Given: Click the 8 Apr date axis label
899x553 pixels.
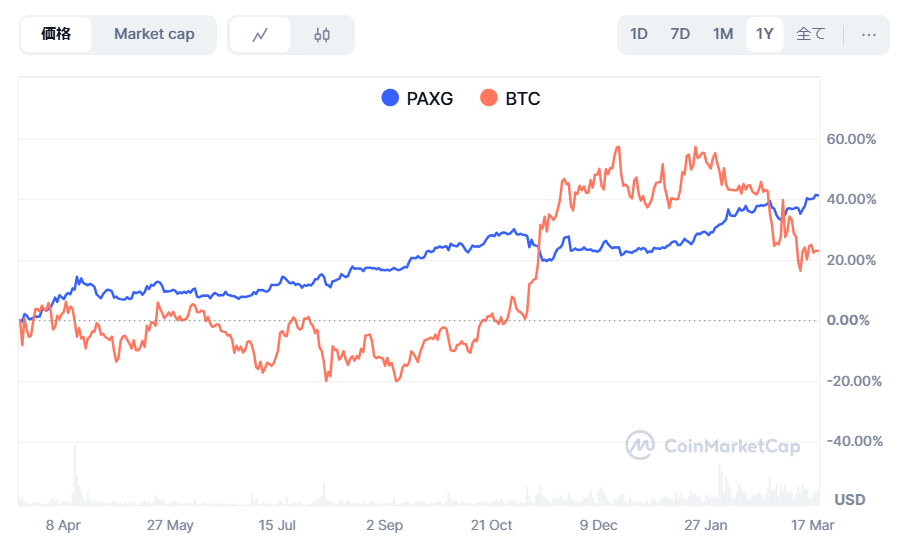Looking at the screenshot, I should (63, 525).
